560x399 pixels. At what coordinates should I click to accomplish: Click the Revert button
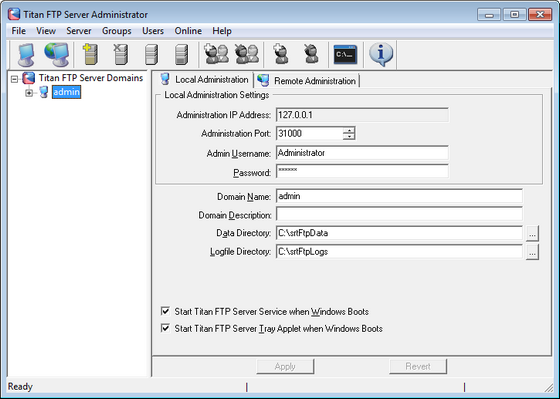[x=418, y=366]
